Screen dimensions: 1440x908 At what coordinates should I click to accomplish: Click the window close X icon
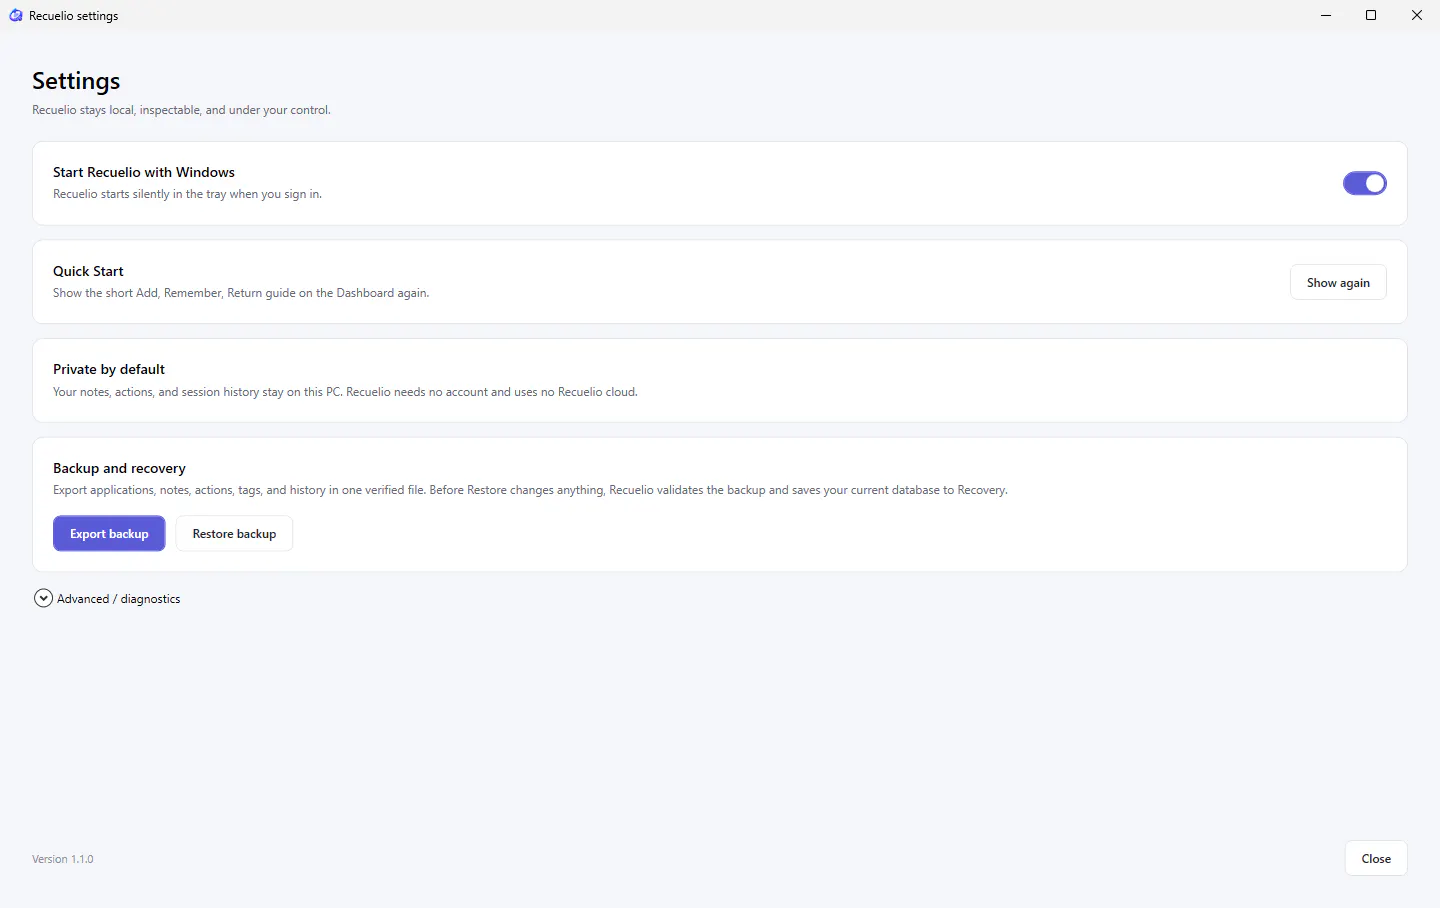click(1417, 15)
